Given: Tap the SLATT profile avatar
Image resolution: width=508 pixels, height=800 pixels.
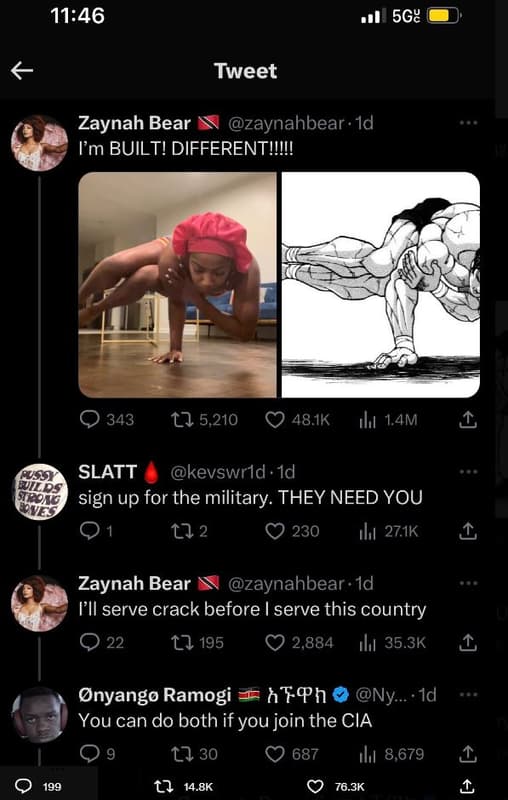Looking at the screenshot, I should coord(40,492).
